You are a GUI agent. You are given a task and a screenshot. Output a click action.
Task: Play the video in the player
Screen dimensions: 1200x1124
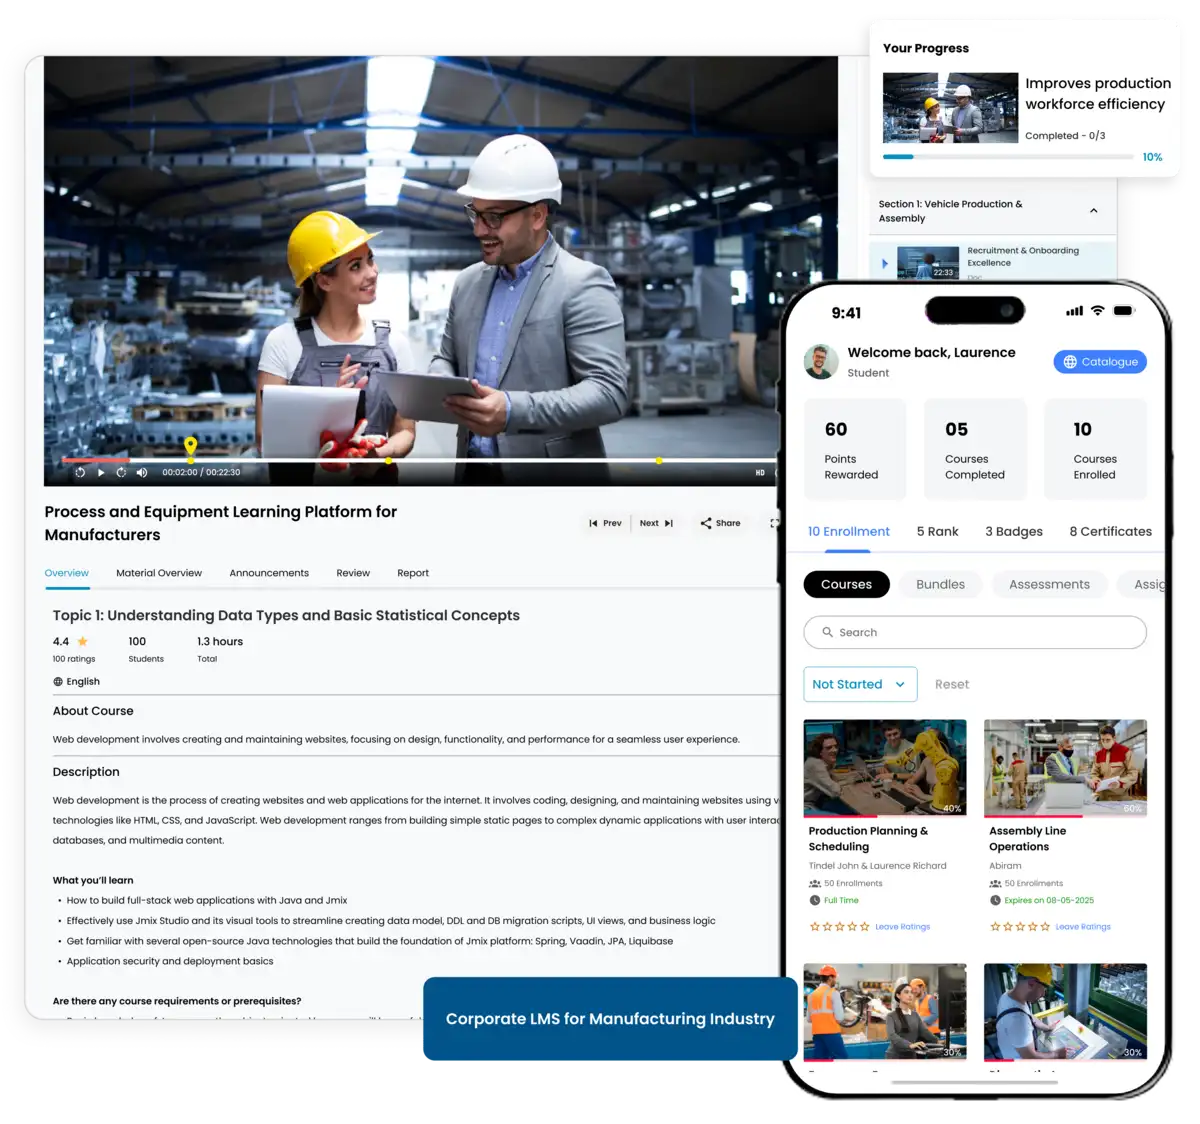tap(100, 472)
